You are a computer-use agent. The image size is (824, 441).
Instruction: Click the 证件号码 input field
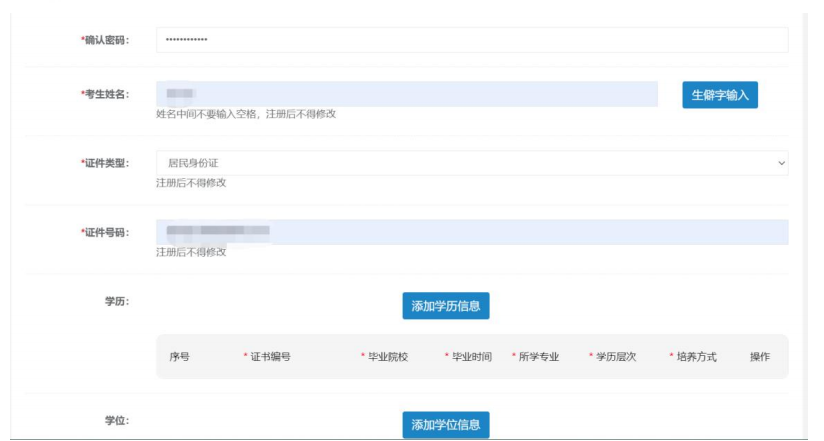pyautogui.click(x=471, y=232)
